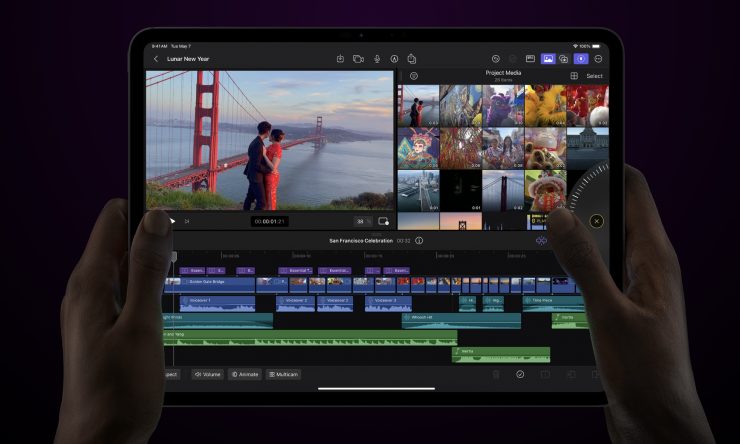Show the photo media browser icon
This screenshot has width=740, height=444.
[548, 59]
